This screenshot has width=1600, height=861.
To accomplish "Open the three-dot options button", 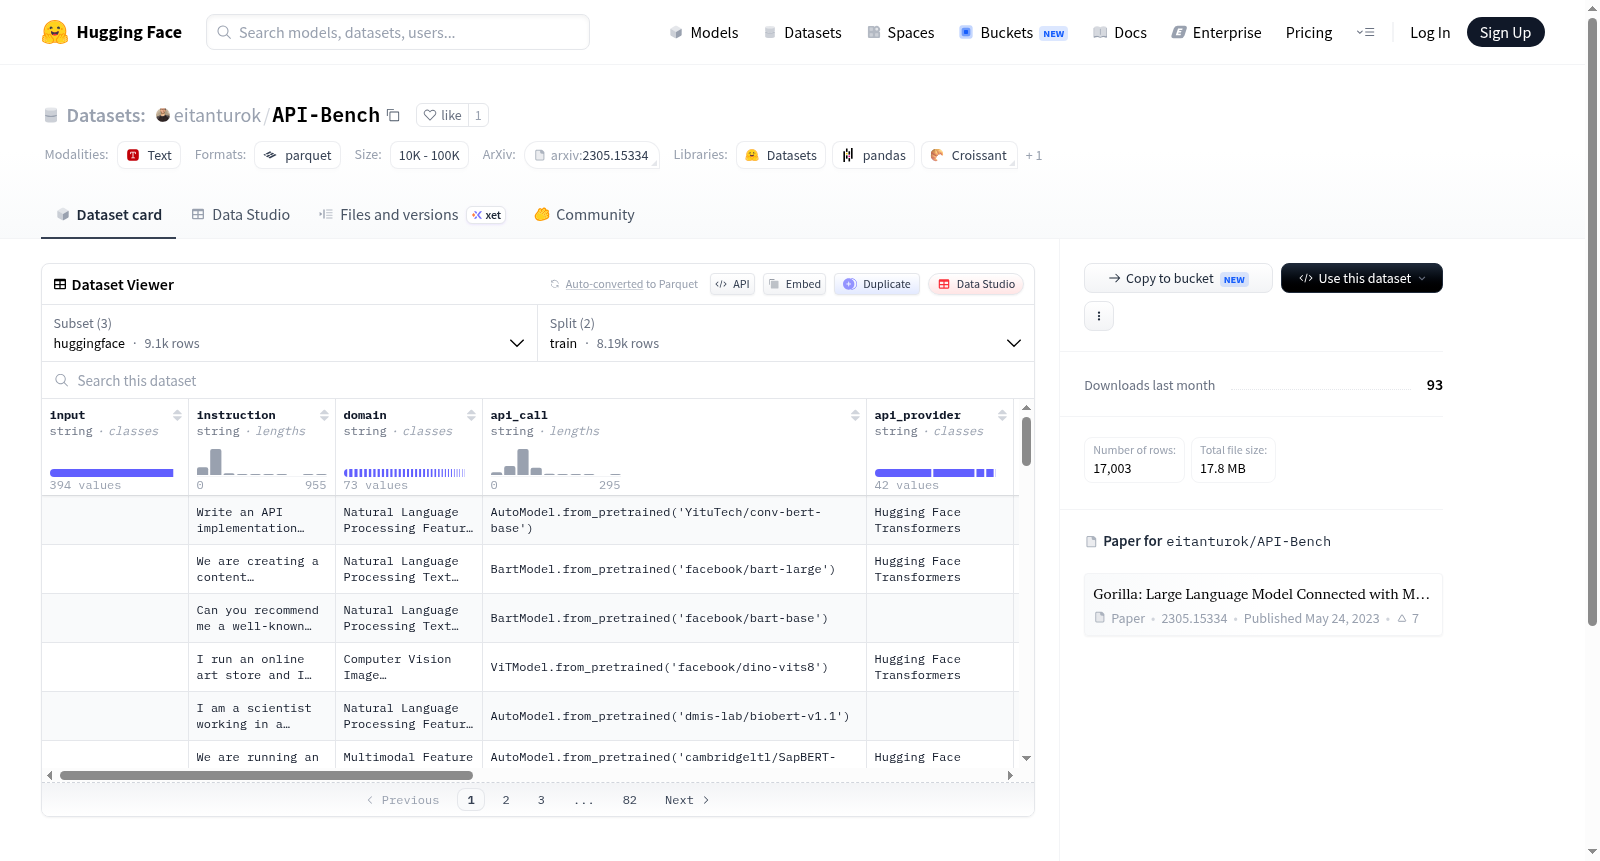I will pos(1099,316).
